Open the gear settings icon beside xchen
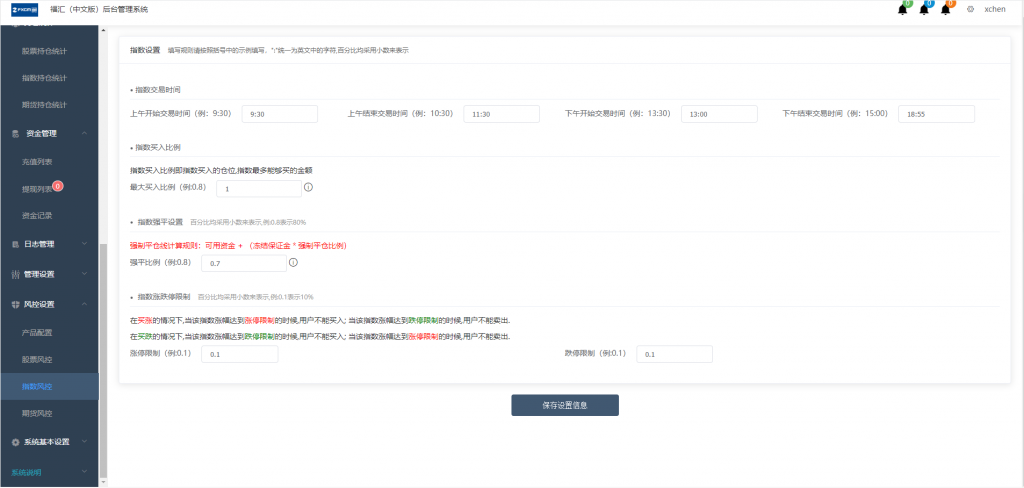 click(970, 10)
